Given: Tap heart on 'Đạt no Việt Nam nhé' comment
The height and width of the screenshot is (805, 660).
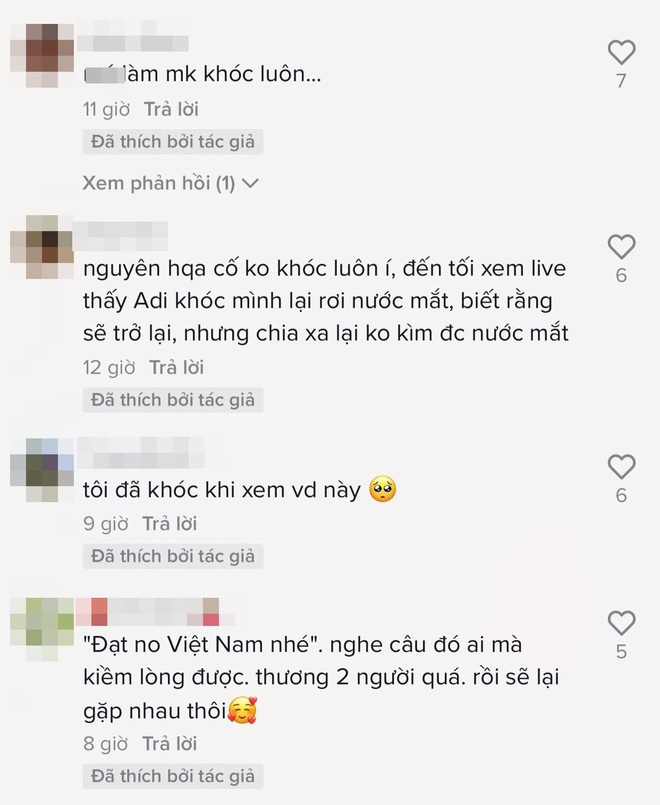Looking at the screenshot, I should pos(622,623).
